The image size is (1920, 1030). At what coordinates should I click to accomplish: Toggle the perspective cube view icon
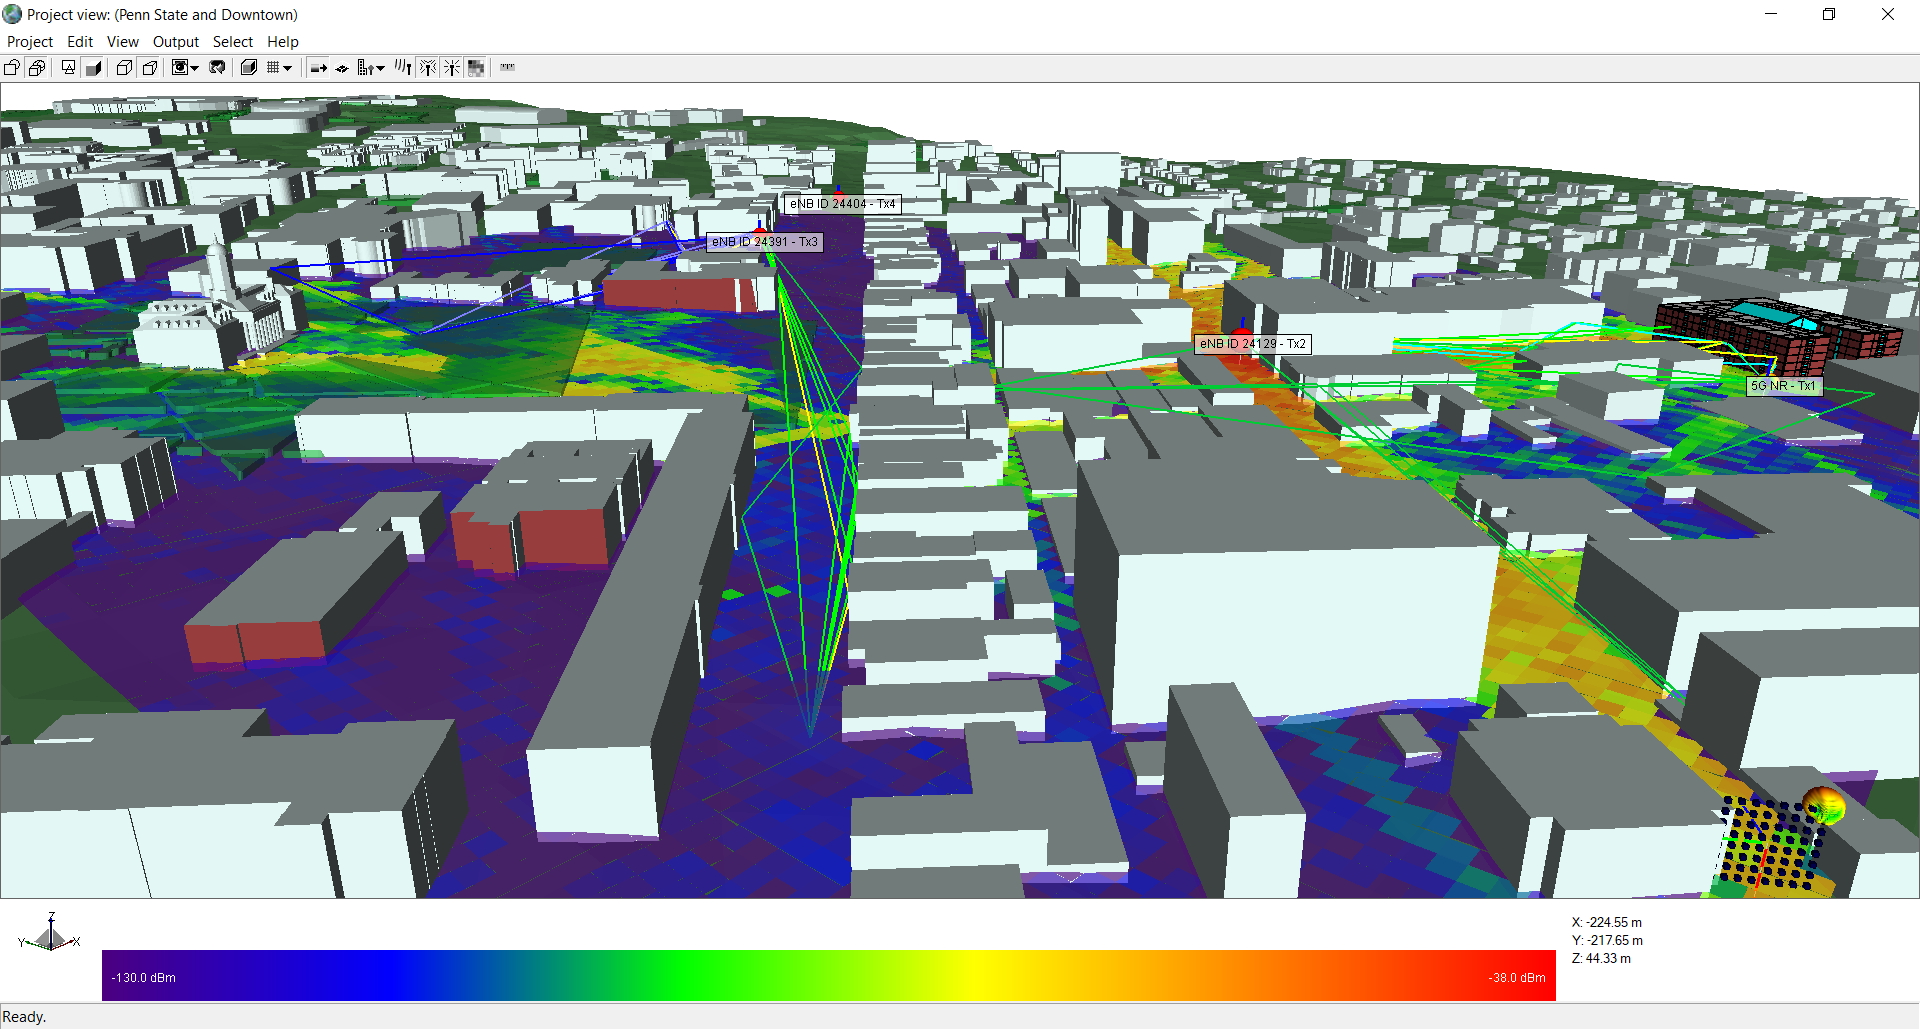coord(150,68)
